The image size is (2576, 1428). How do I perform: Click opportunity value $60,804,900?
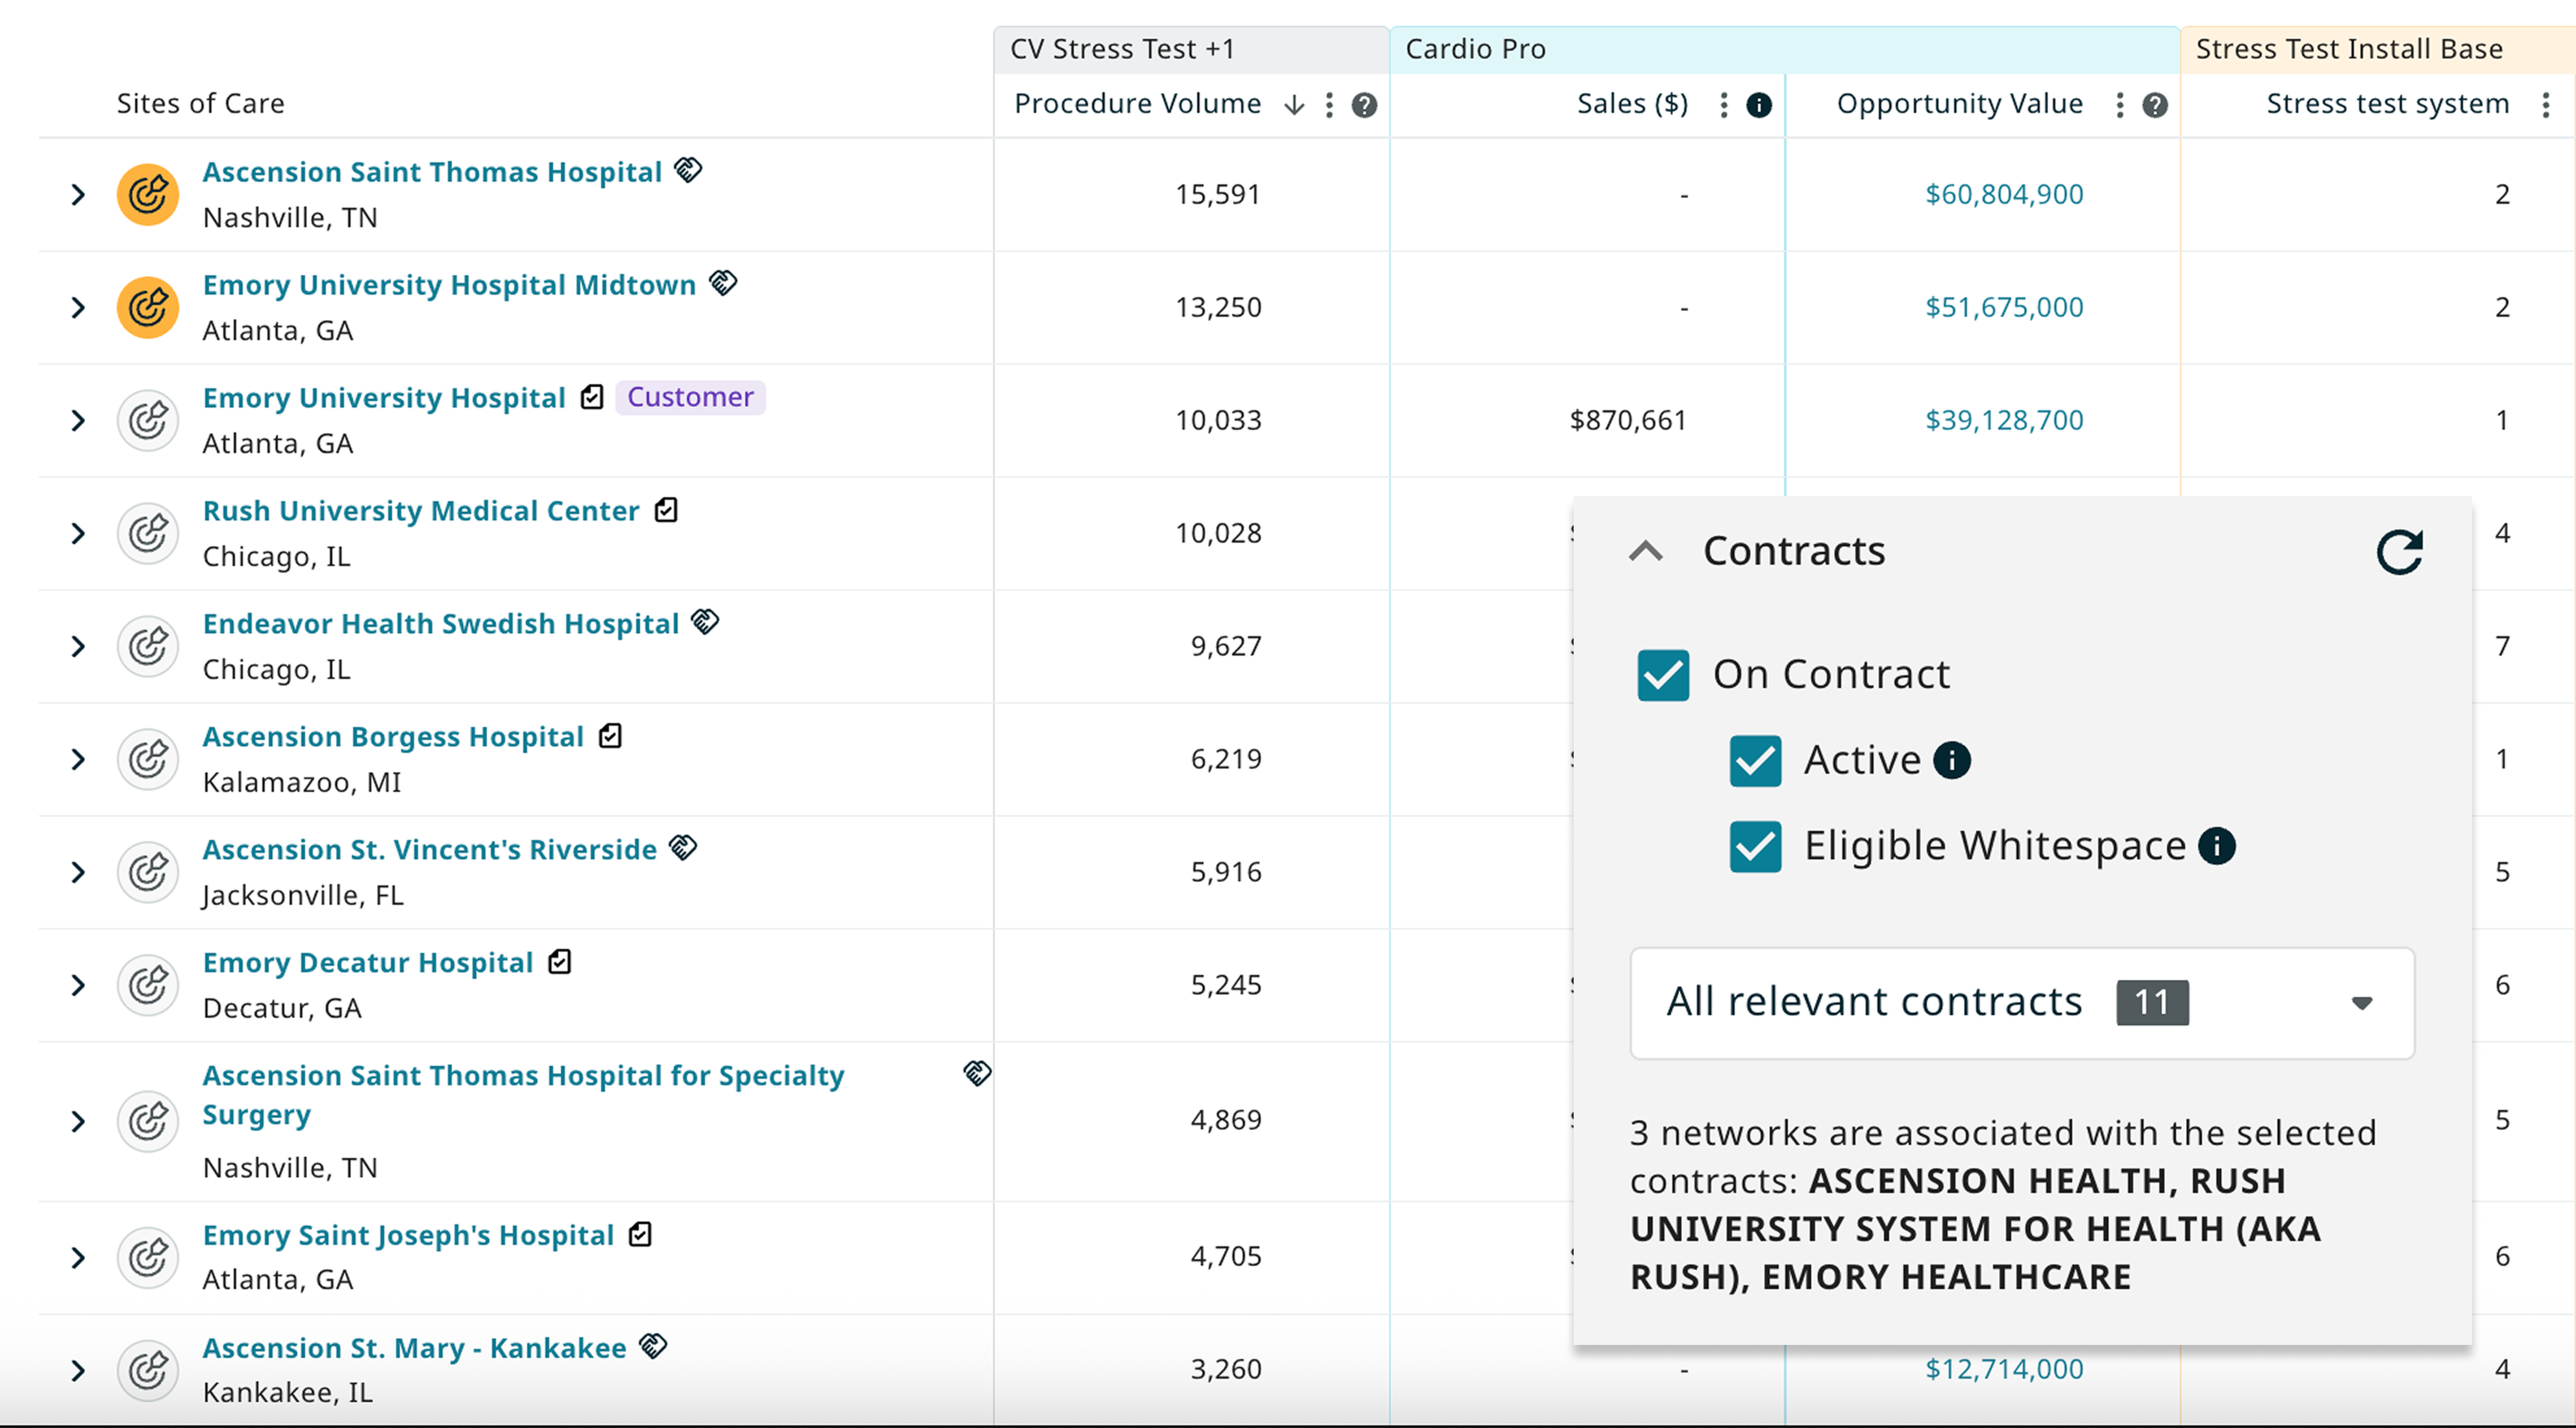coord(2004,195)
